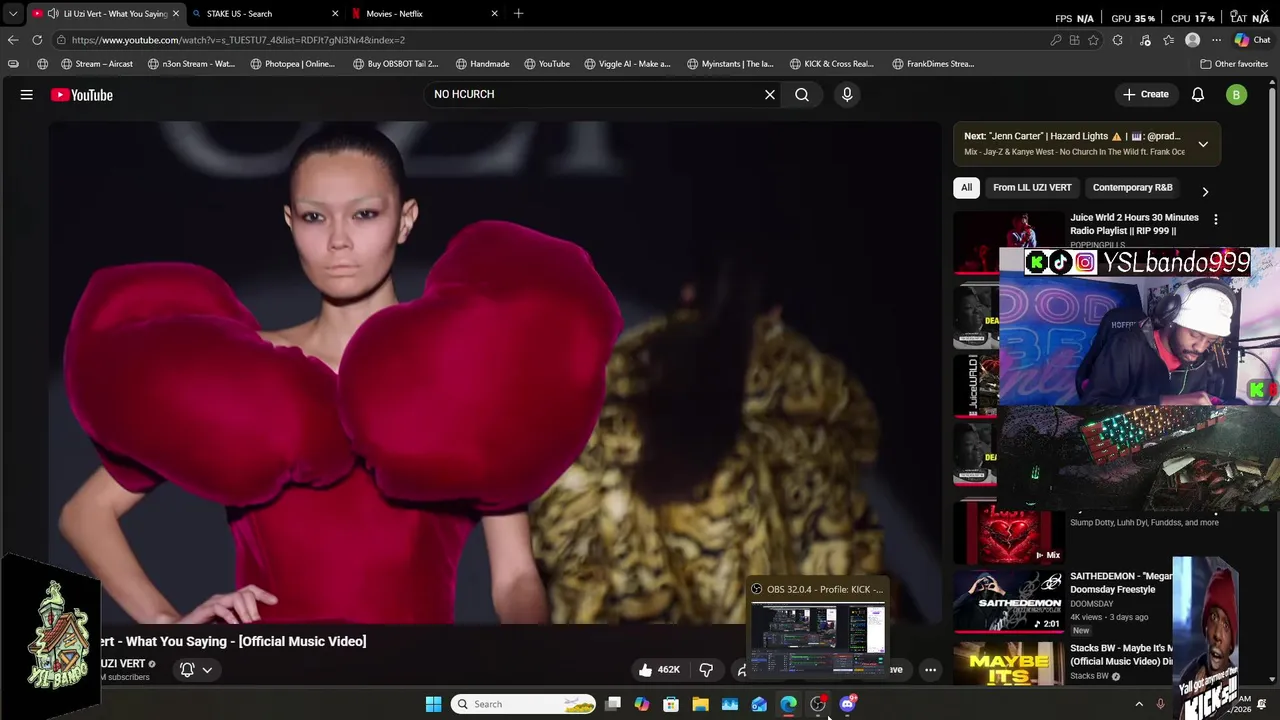Run search with the magnifier button

(802, 94)
